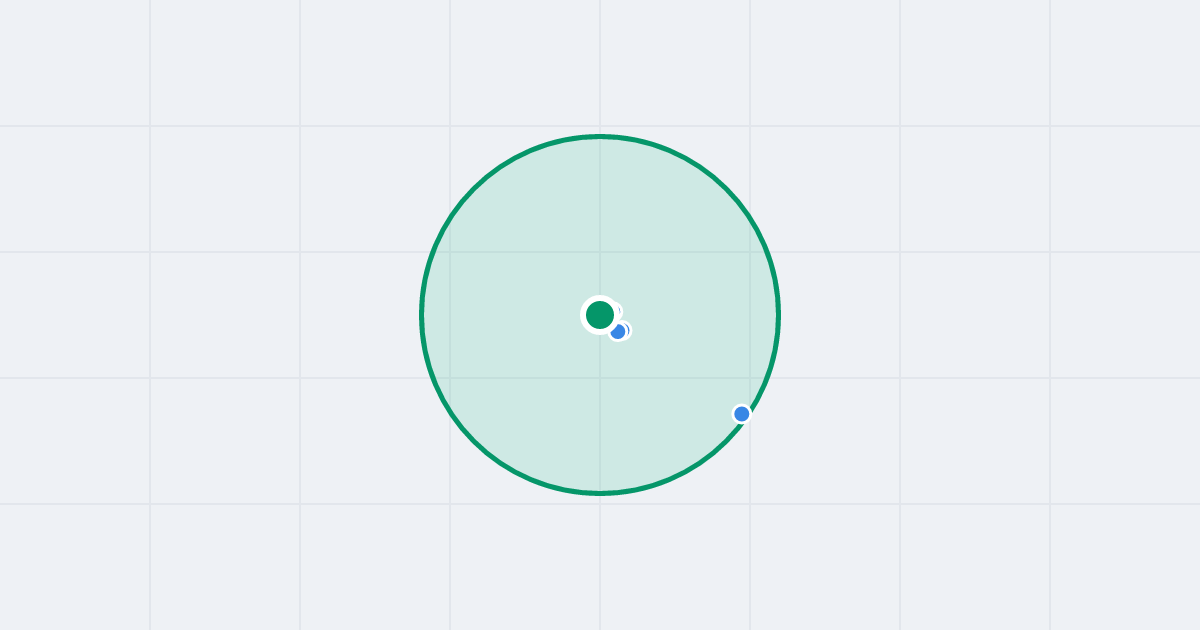Click the green circle outline at its topmost point
Image resolution: width=1200 pixels, height=630 pixels.
[600, 136]
